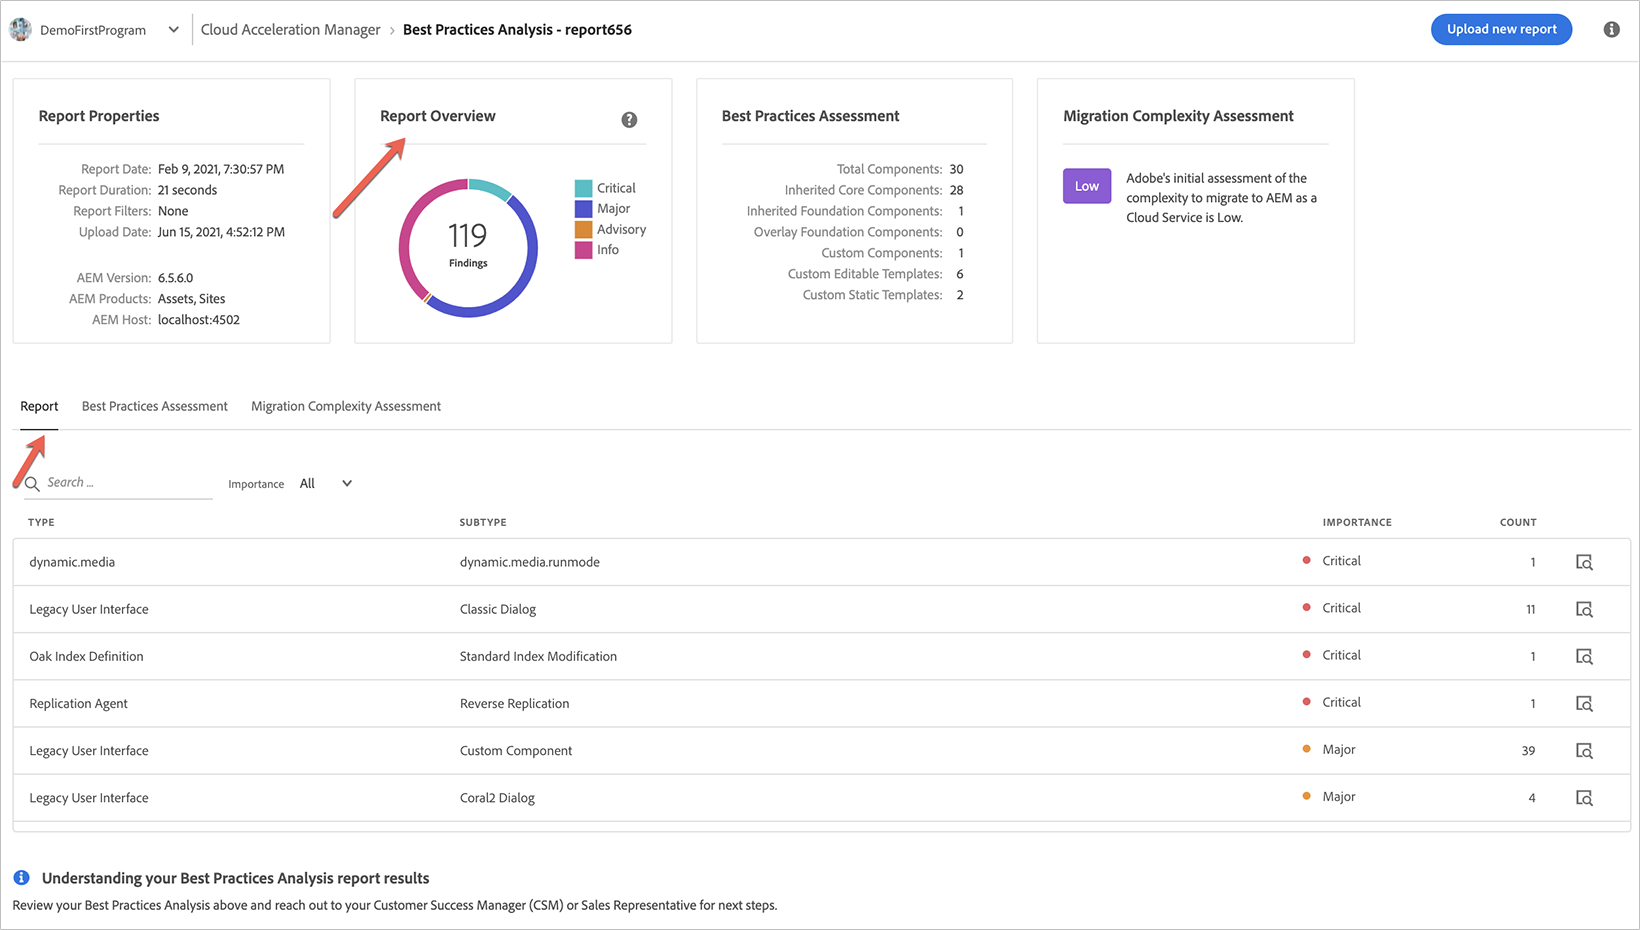This screenshot has width=1640, height=930.
Task: View details for Coral2 Dialog row
Action: pos(1584,797)
